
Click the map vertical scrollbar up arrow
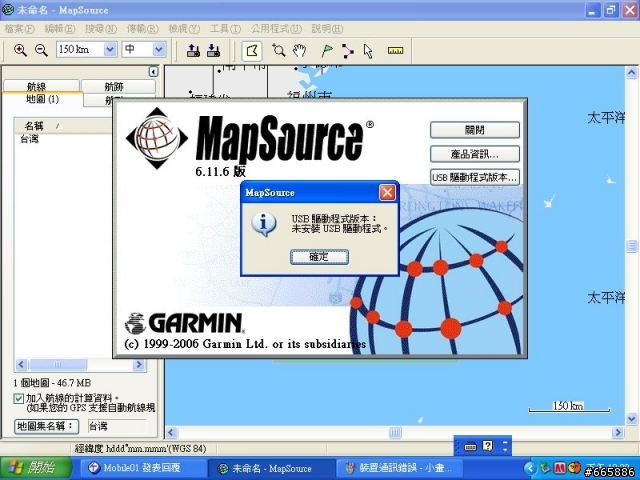pyautogui.click(x=631, y=73)
